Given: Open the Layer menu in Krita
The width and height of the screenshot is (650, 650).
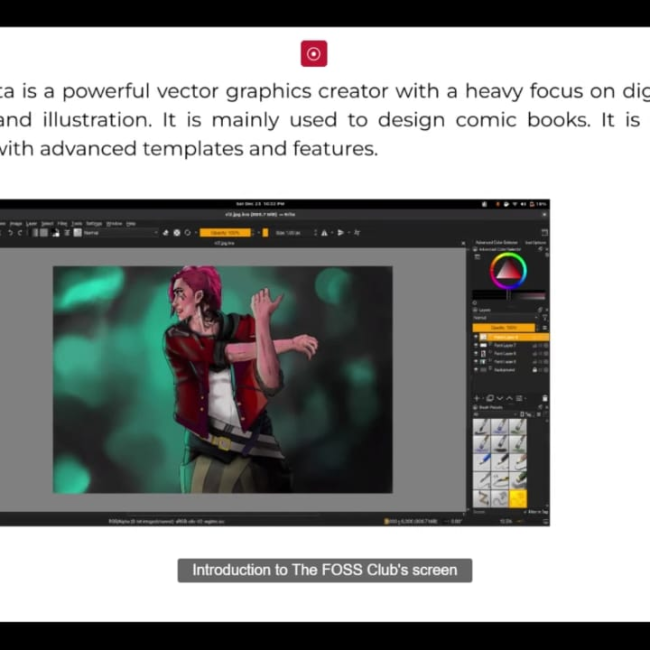Looking at the screenshot, I should point(32,223).
